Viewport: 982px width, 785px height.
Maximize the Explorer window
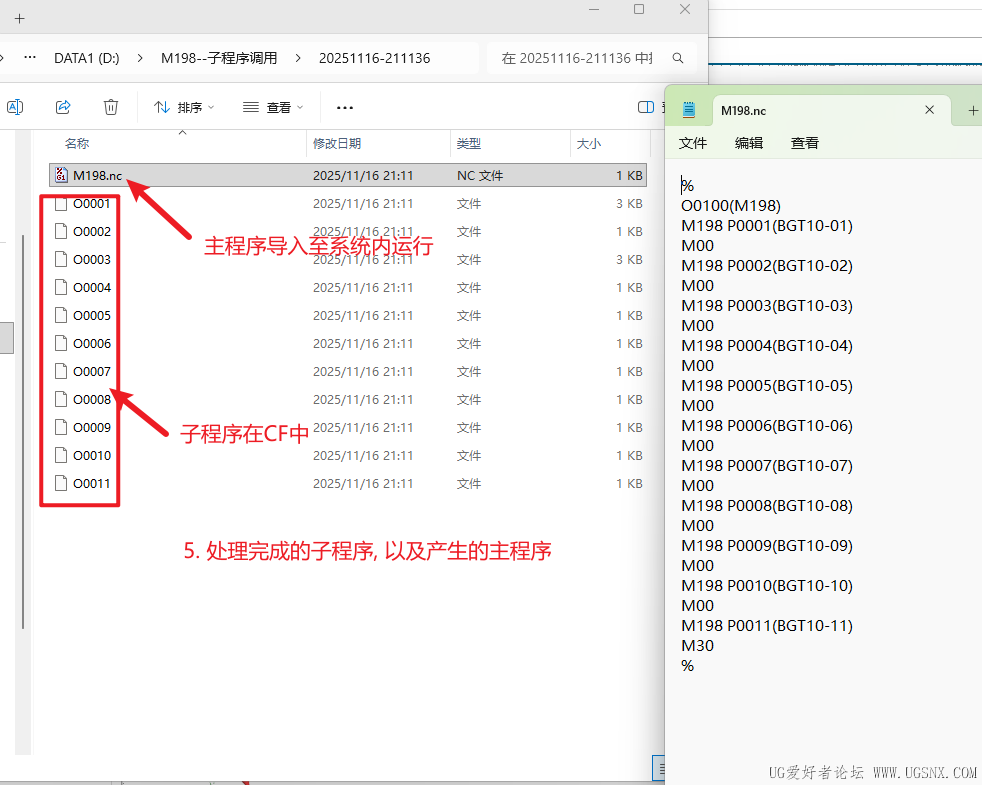point(639,9)
